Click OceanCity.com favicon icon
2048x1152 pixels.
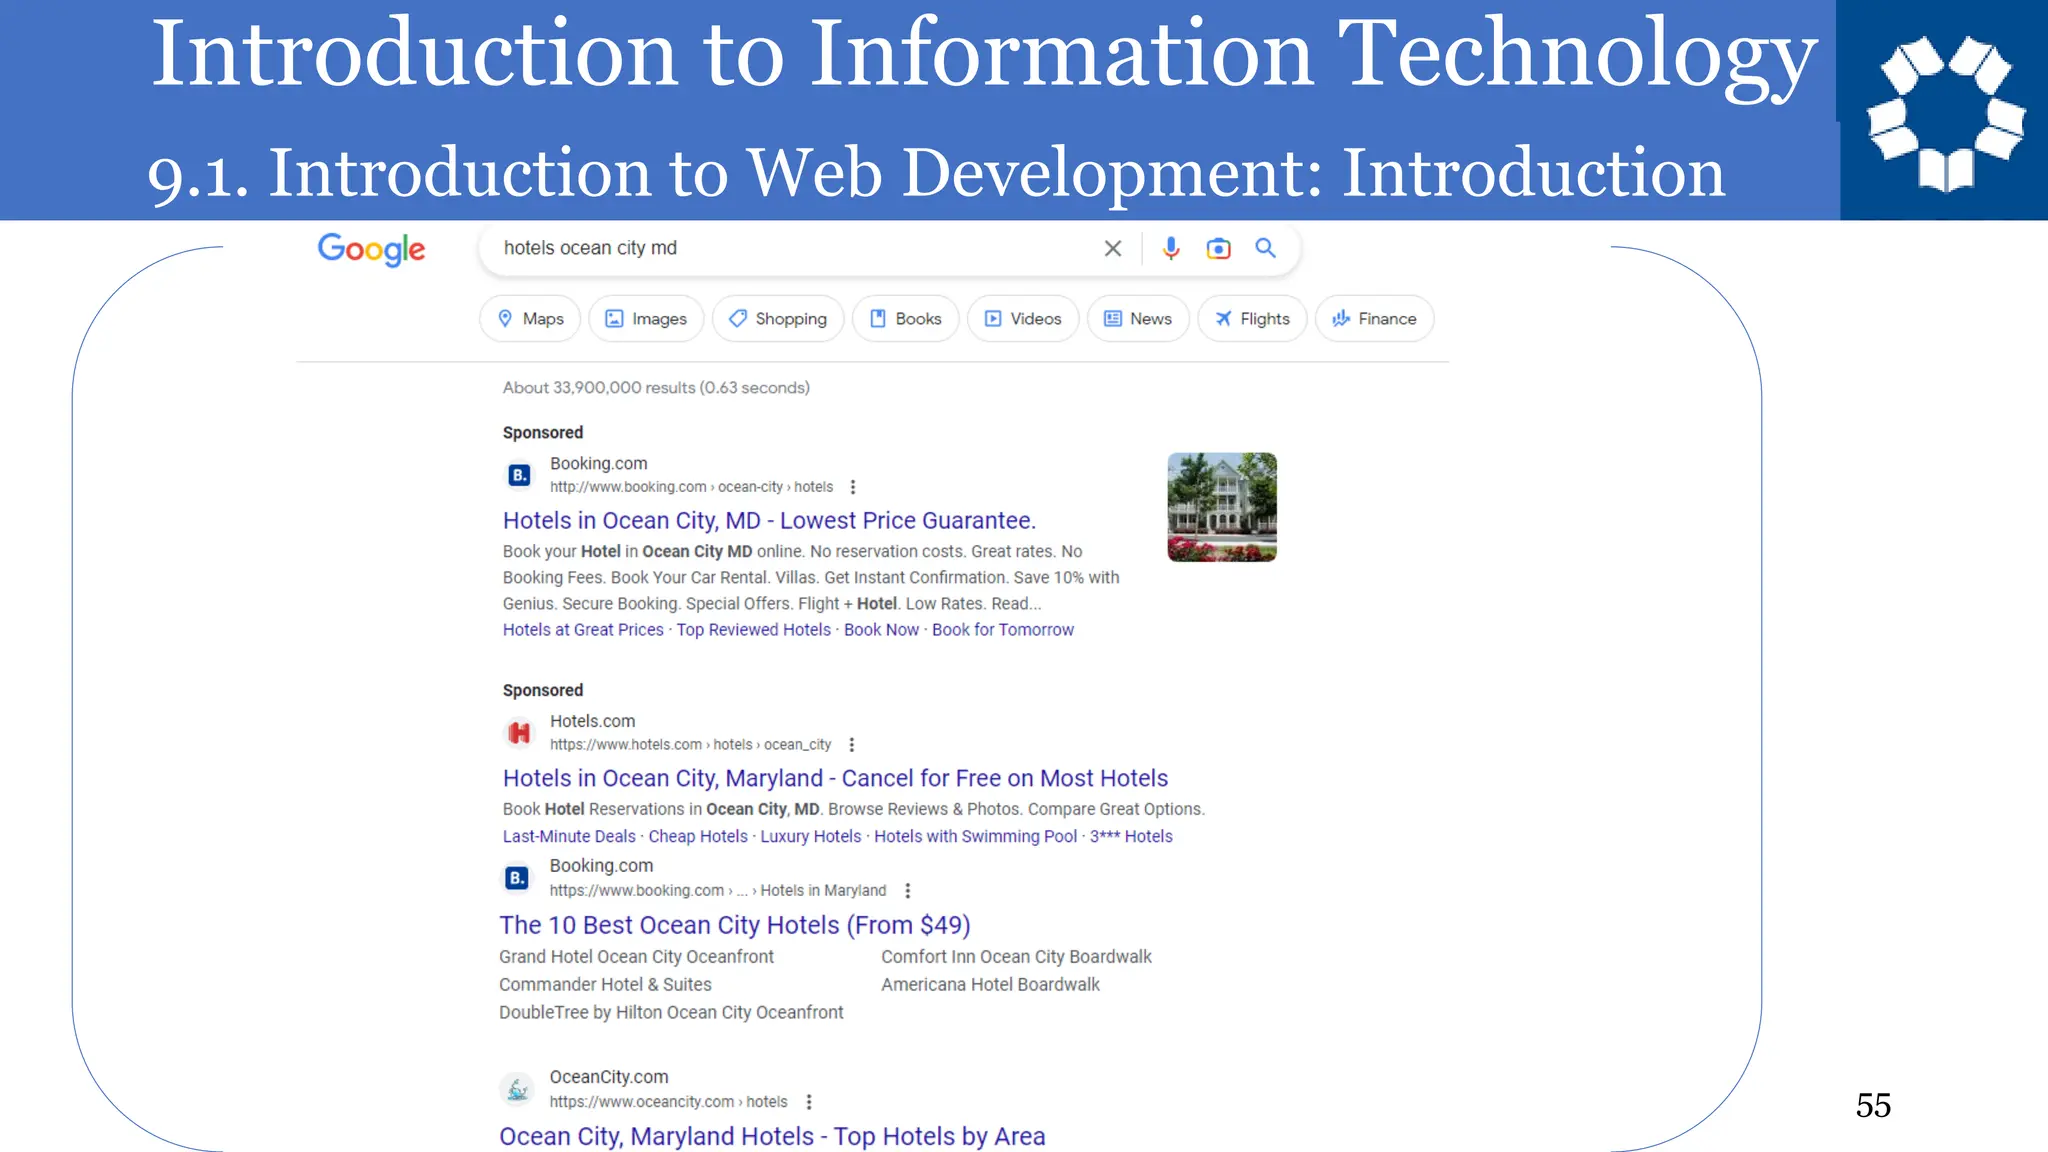[x=516, y=1089]
